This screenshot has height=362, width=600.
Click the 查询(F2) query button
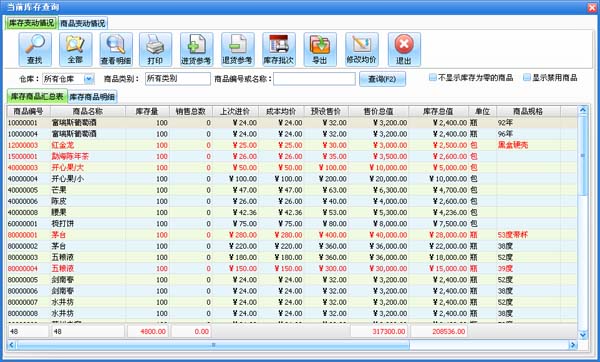point(382,79)
